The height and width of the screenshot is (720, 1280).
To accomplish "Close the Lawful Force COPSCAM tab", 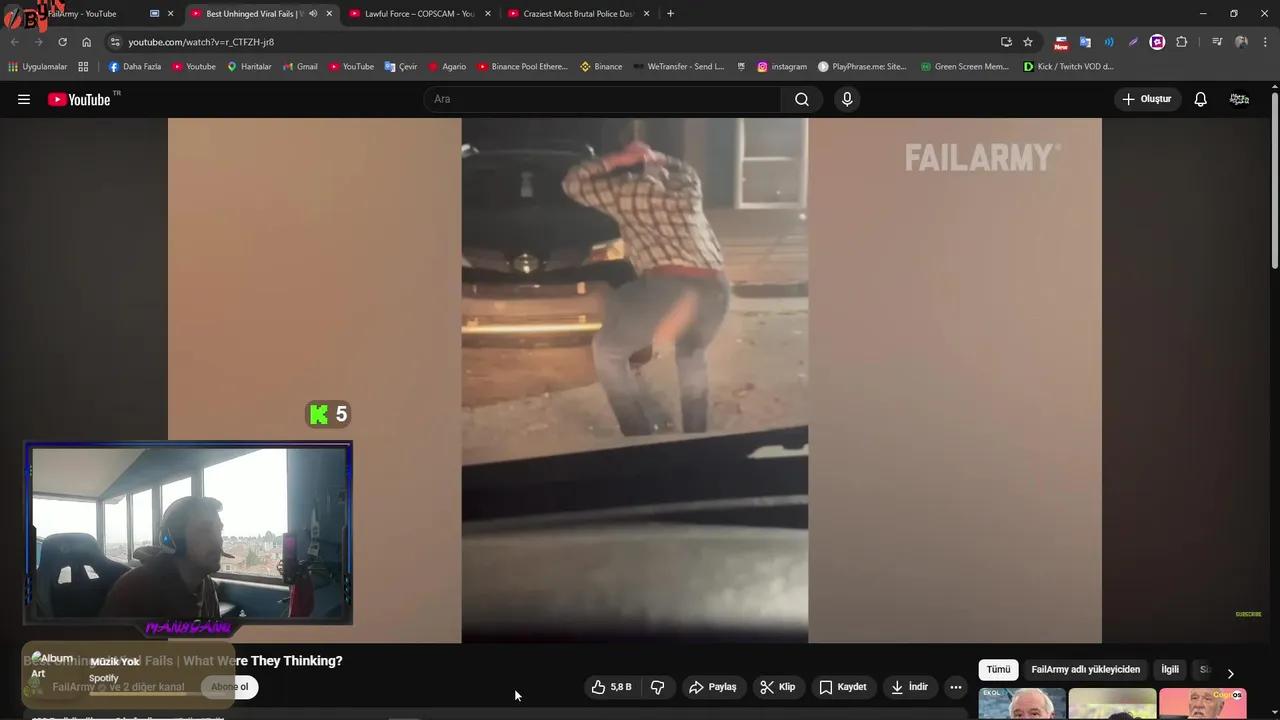I will click(x=488, y=14).
